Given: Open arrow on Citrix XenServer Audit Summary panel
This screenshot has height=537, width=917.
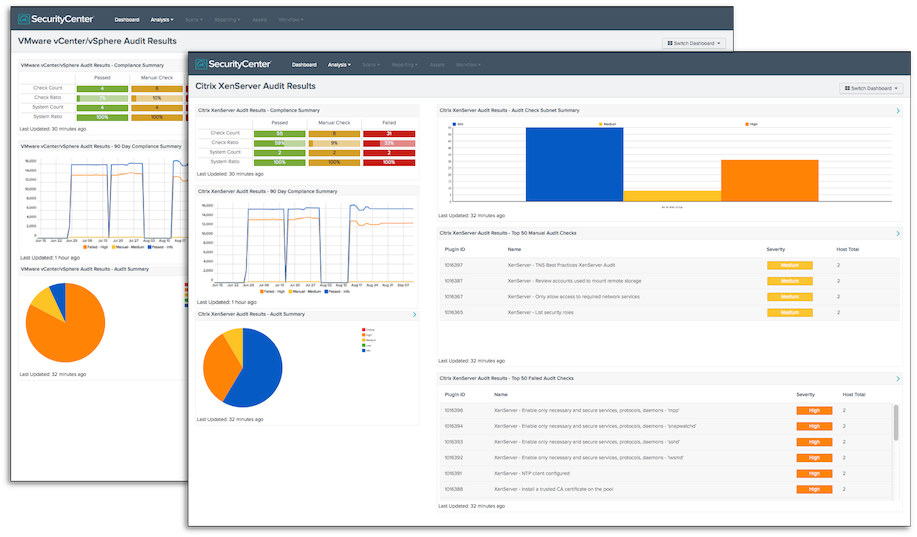Looking at the screenshot, I should (415, 315).
